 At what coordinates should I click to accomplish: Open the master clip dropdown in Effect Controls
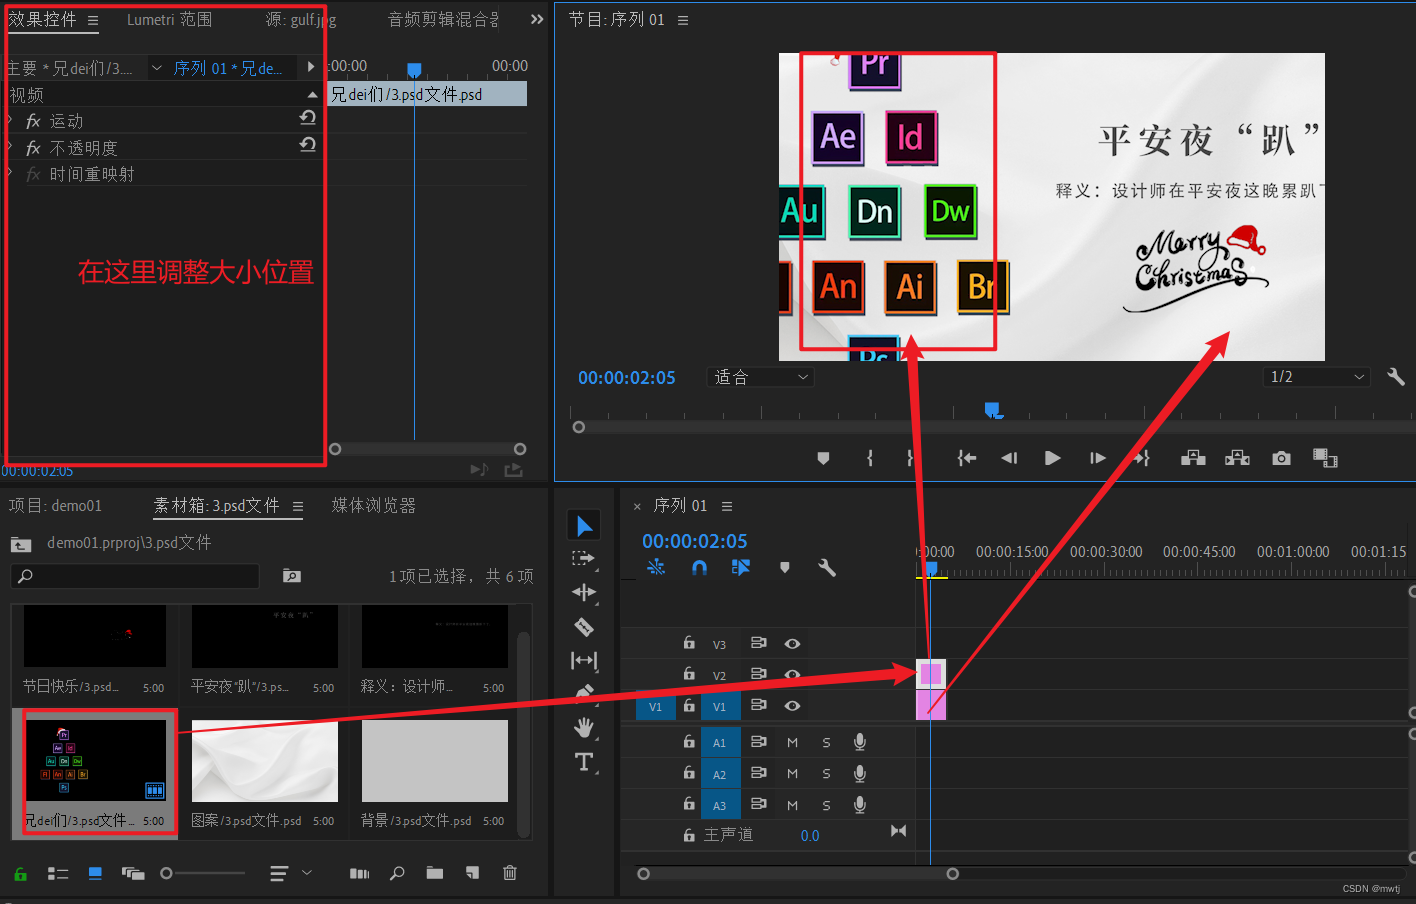coord(157,68)
